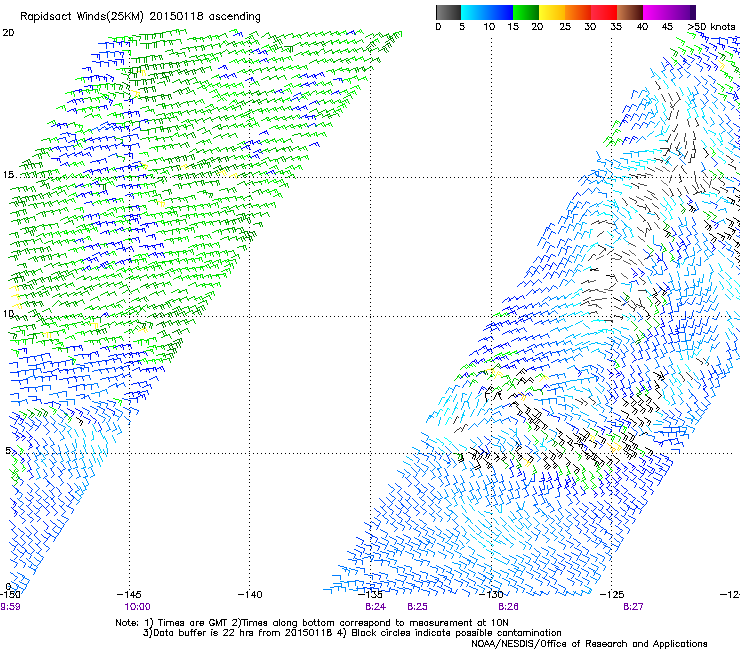
Task: Click the dark purple legend segment above '>50 knots'
Action: coord(693,12)
